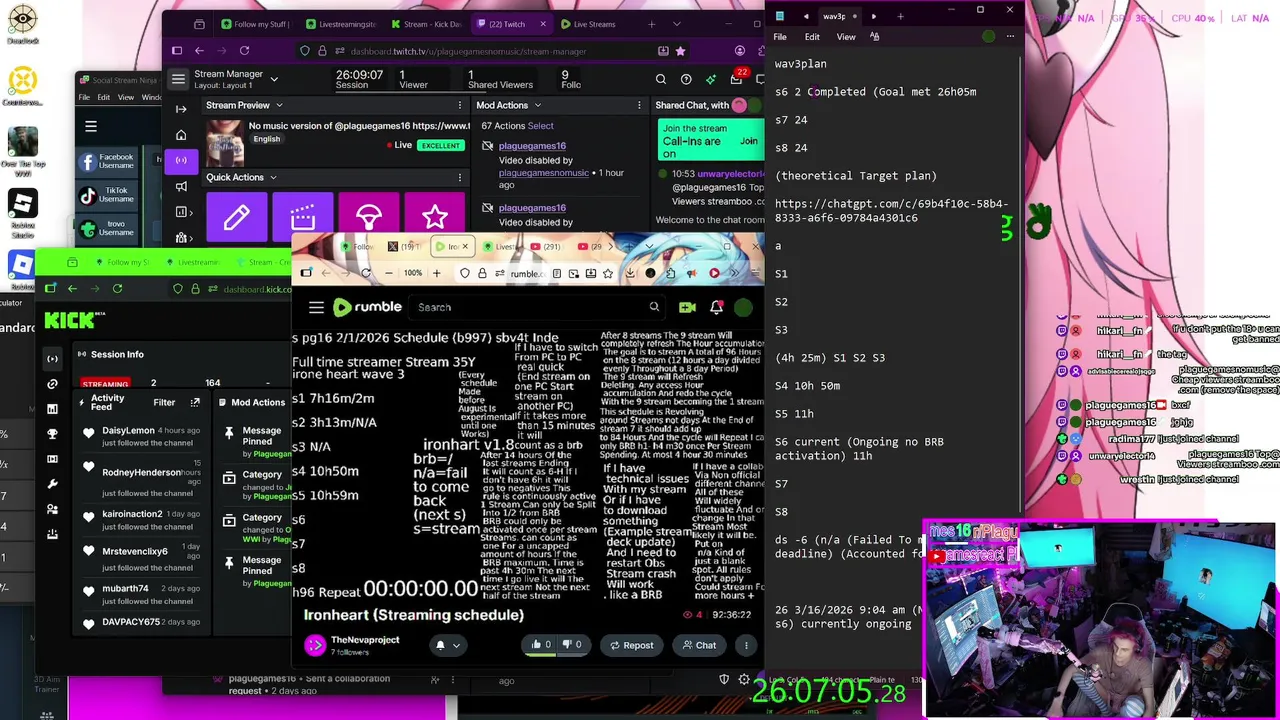This screenshot has width=1280, height=720.
Task: Dislike the Rumble video with thumbs down
Action: [x=571, y=645]
